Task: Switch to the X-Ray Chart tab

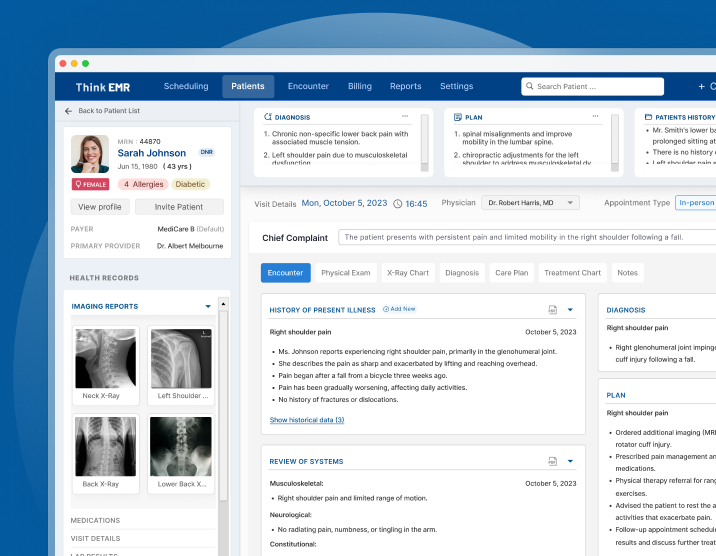Action: click(x=407, y=272)
